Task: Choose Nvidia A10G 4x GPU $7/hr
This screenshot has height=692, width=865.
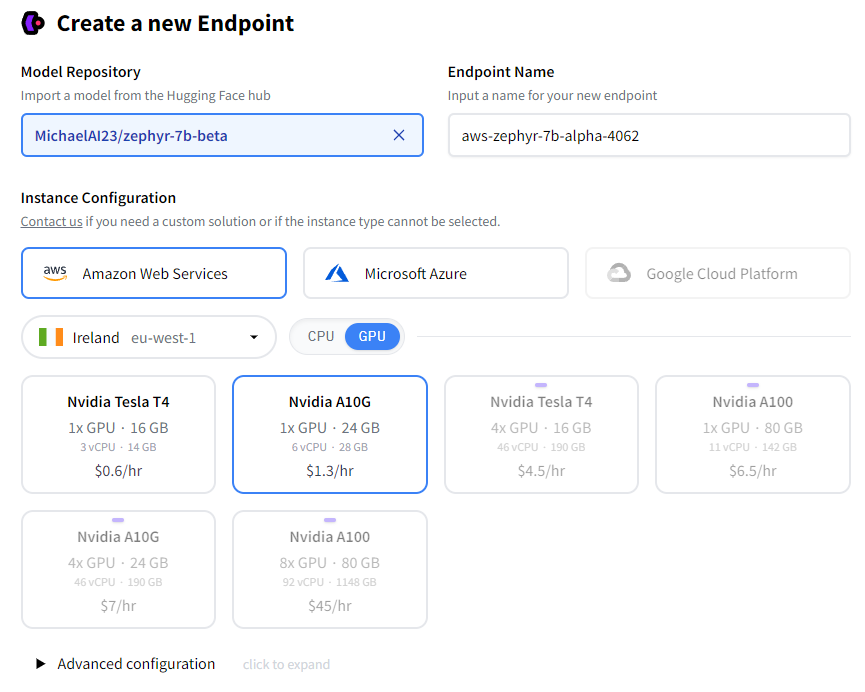Action: pyautogui.click(x=118, y=569)
